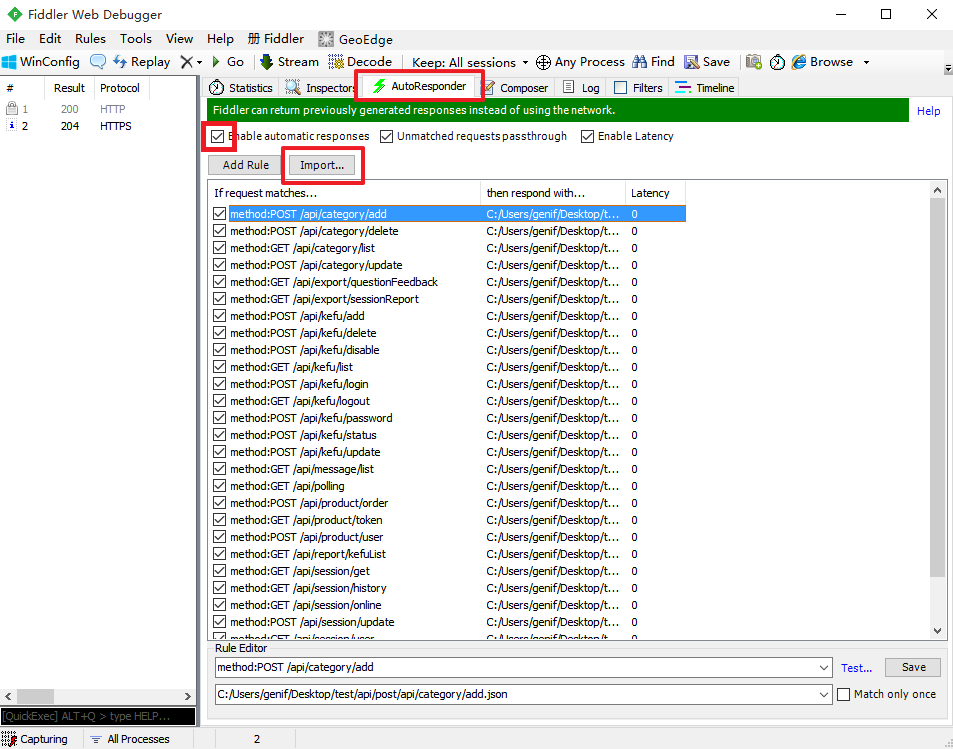Click the Fiddler app icon in title bar
953x749 pixels.
pos(13,15)
